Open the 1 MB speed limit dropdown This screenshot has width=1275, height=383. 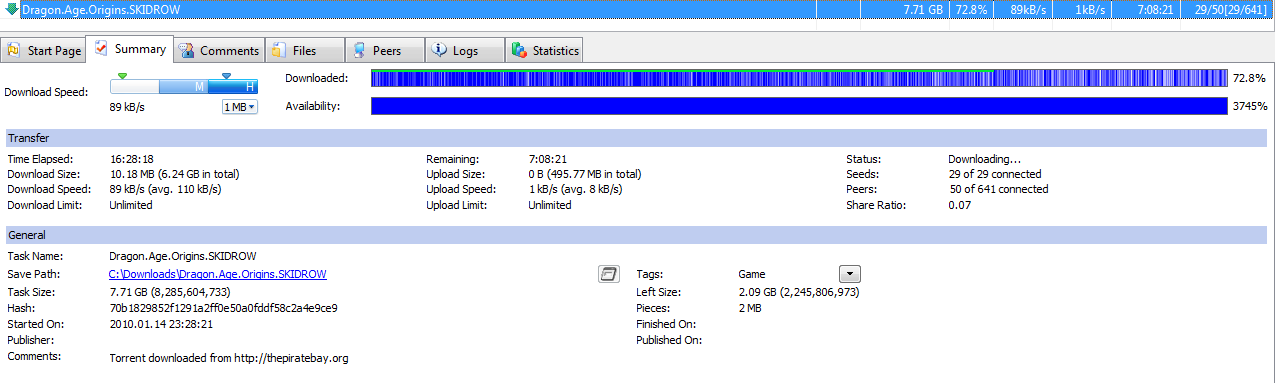pyautogui.click(x=240, y=107)
